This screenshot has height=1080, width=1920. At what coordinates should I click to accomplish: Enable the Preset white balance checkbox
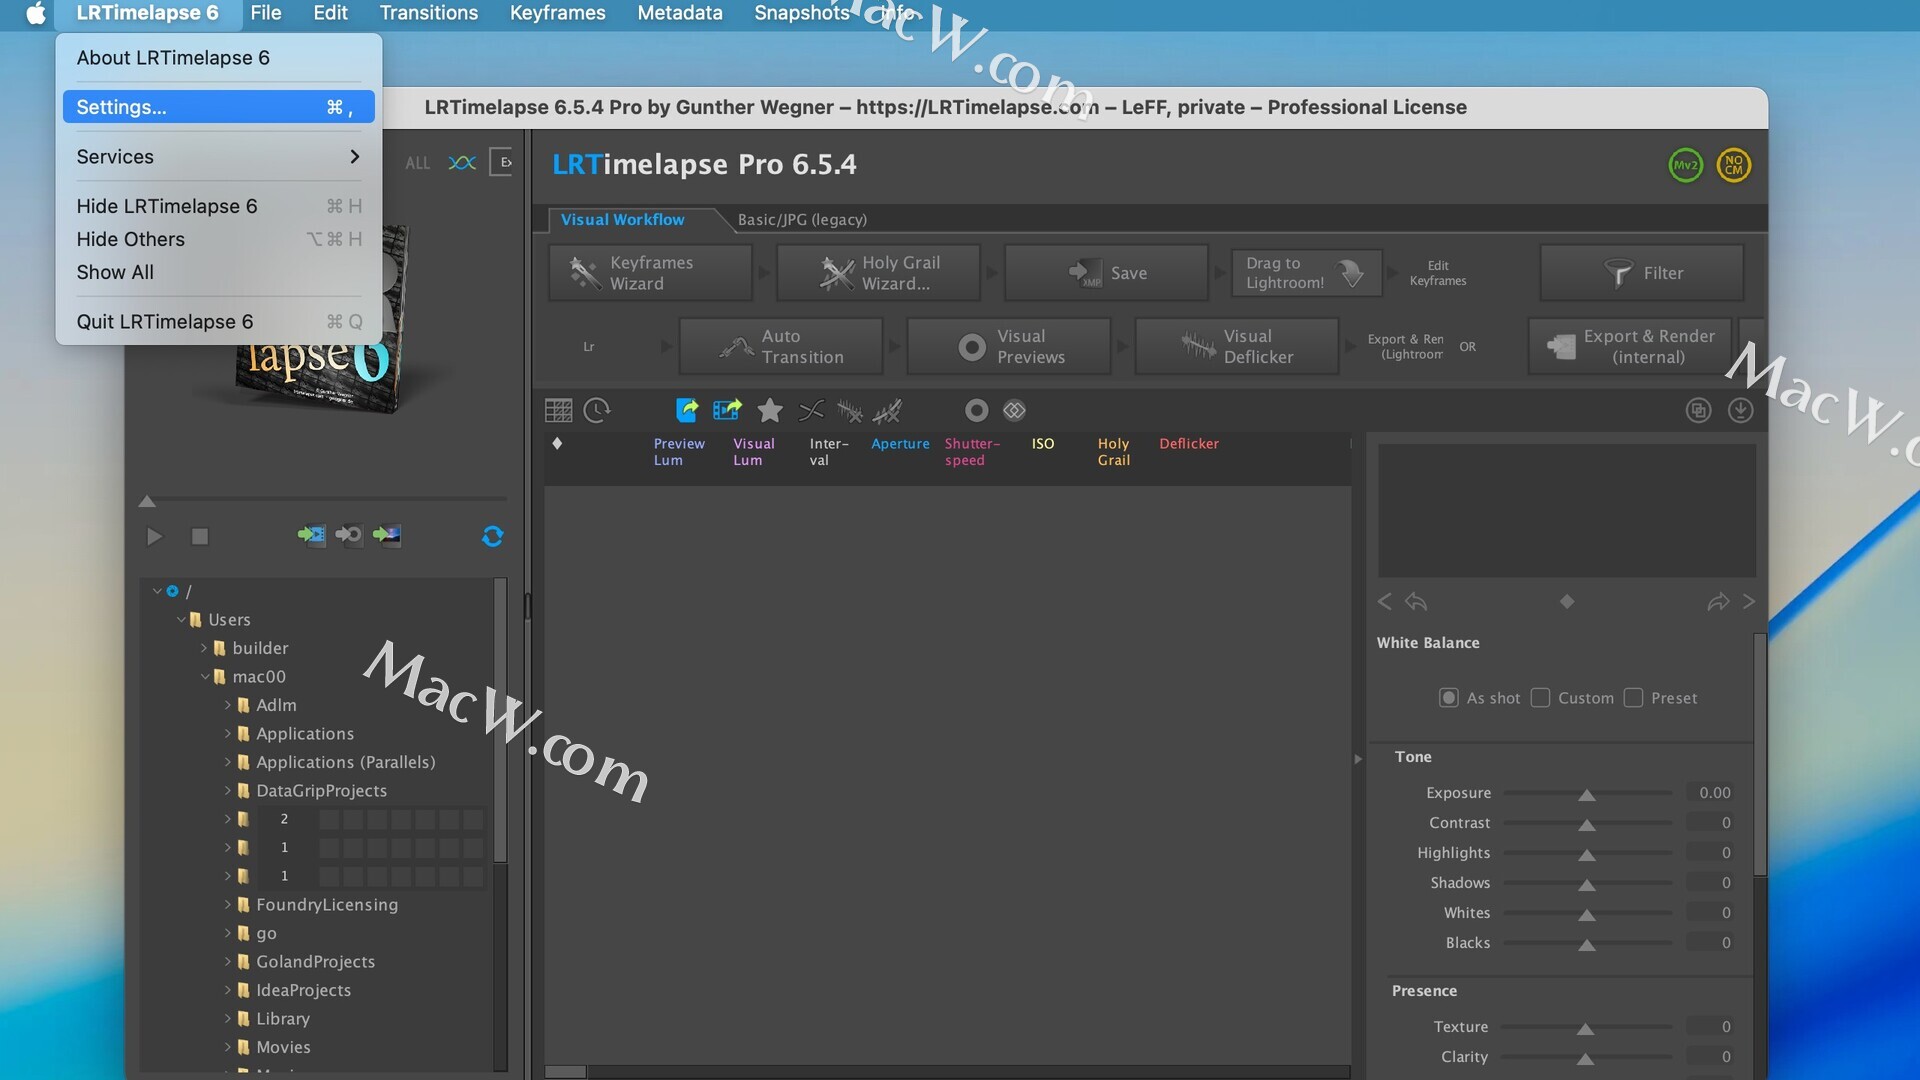click(1634, 698)
